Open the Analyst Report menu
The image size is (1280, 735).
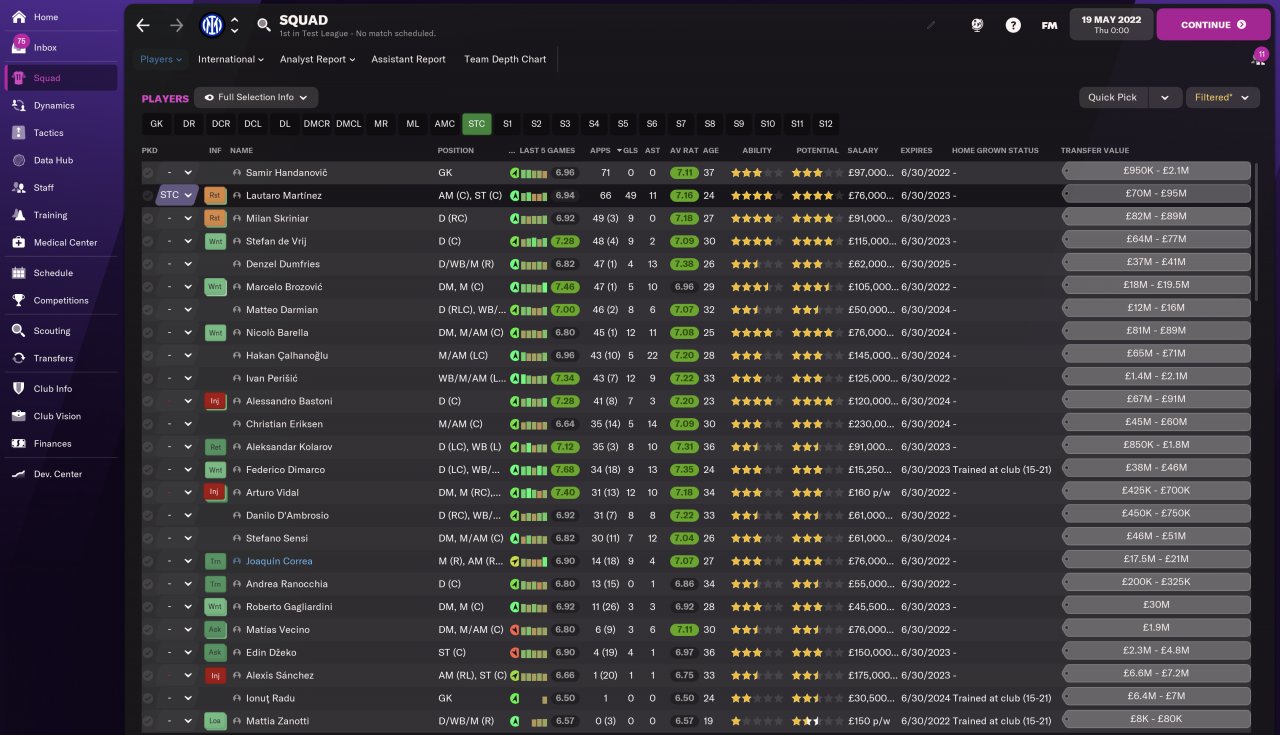pos(318,59)
